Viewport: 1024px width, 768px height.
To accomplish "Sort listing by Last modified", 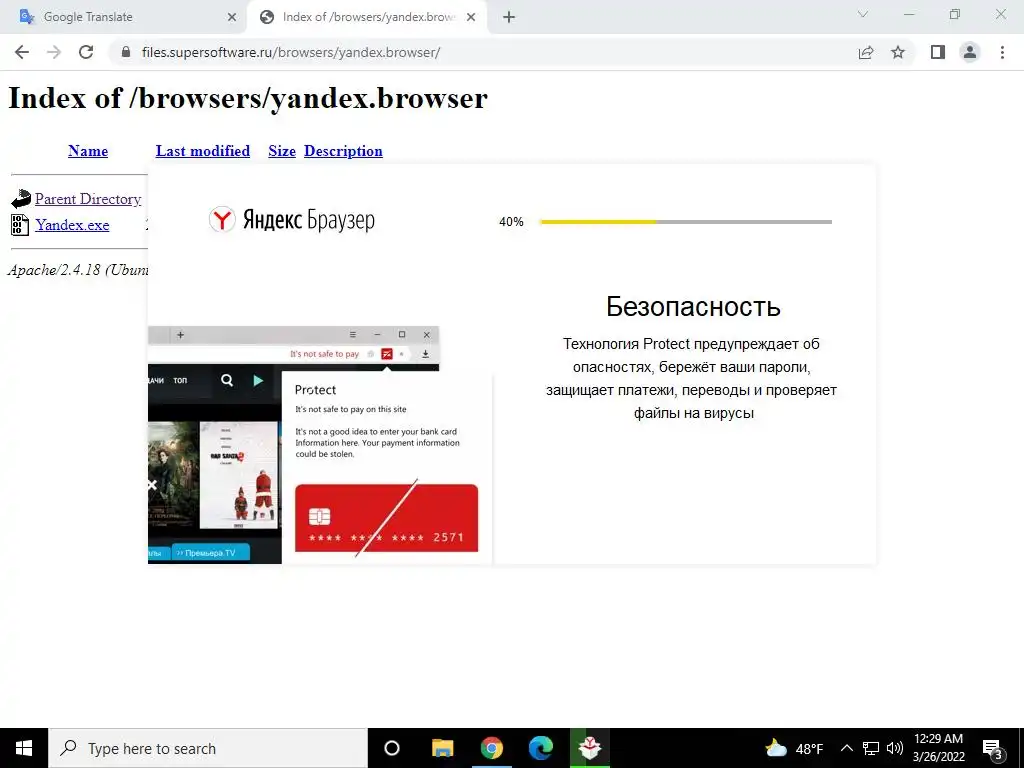I will click(x=202, y=151).
